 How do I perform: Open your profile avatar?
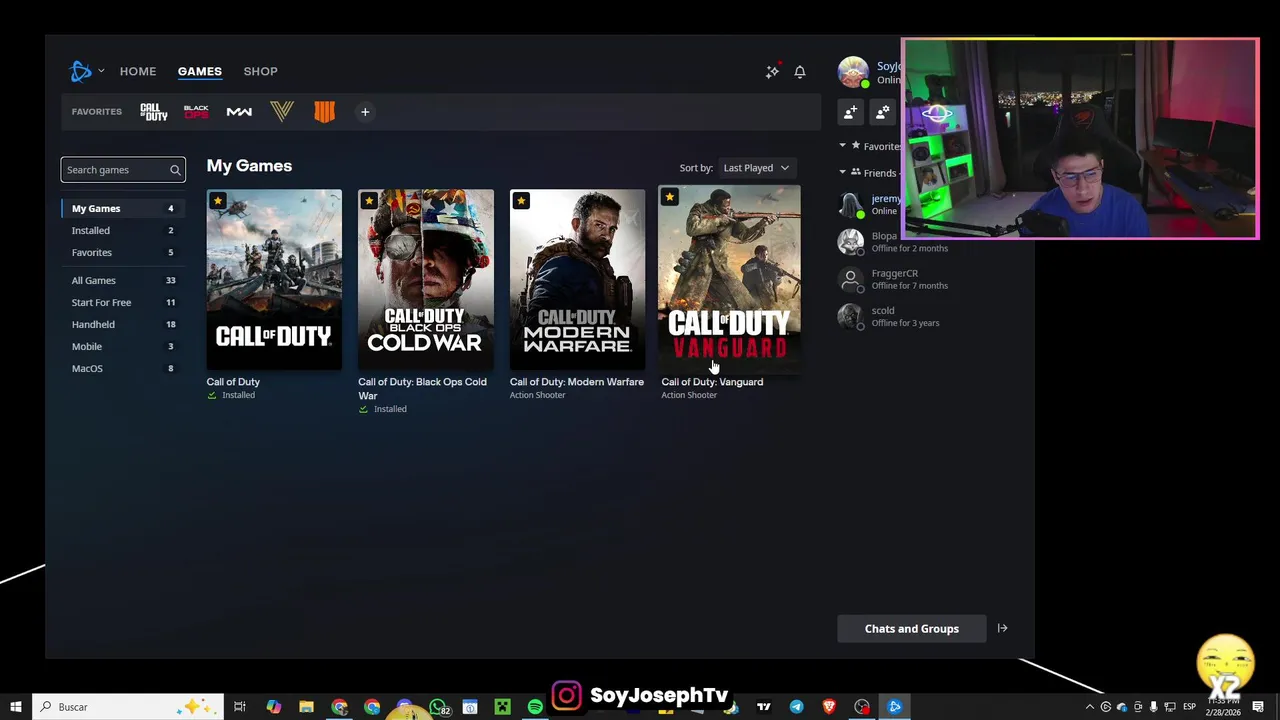point(853,72)
